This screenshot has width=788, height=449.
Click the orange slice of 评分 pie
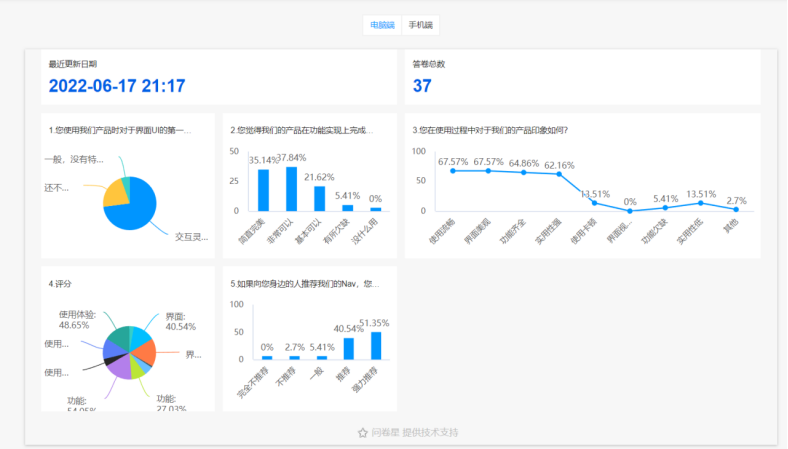145,352
